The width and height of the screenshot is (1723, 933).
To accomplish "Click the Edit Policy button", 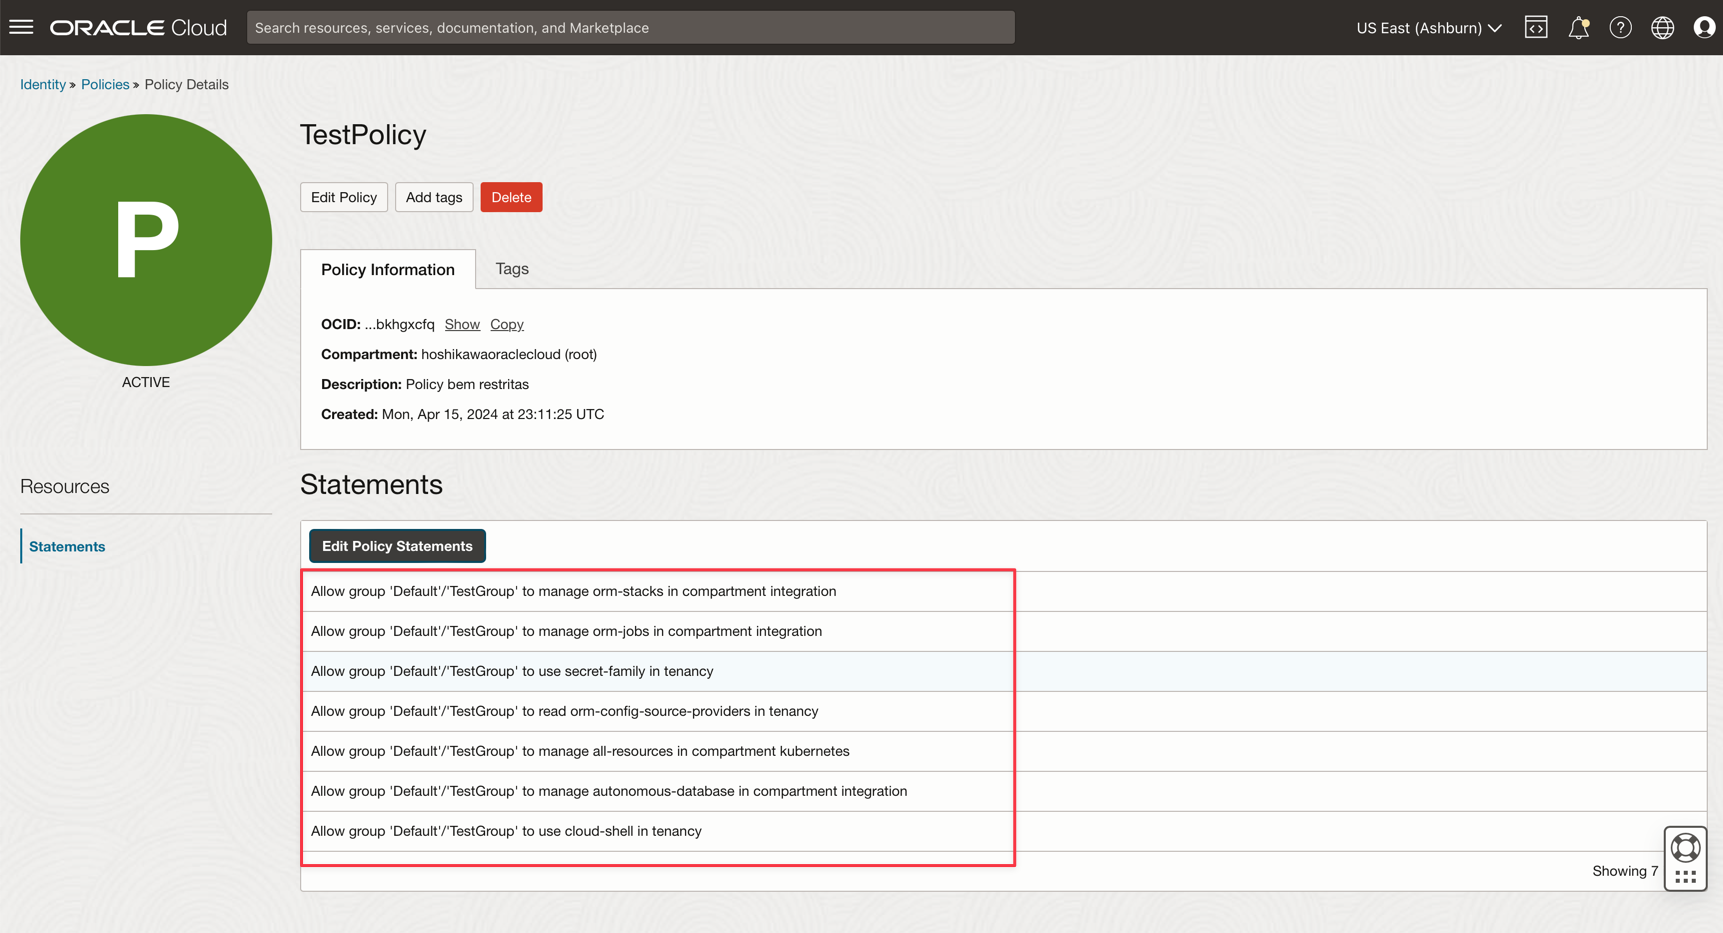I will (344, 197).
